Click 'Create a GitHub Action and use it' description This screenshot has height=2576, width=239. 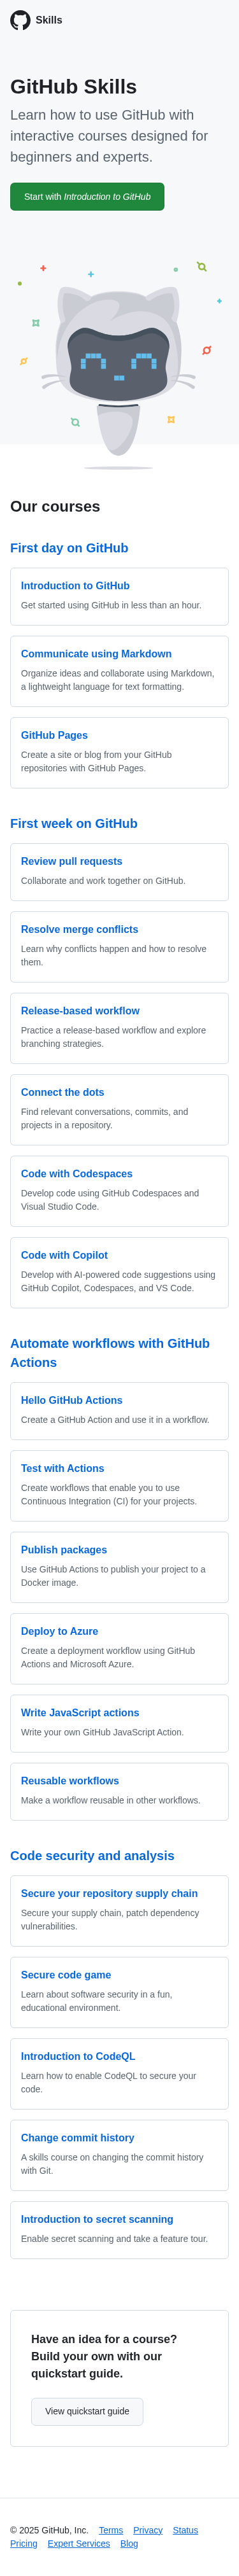coord(115,1420)
